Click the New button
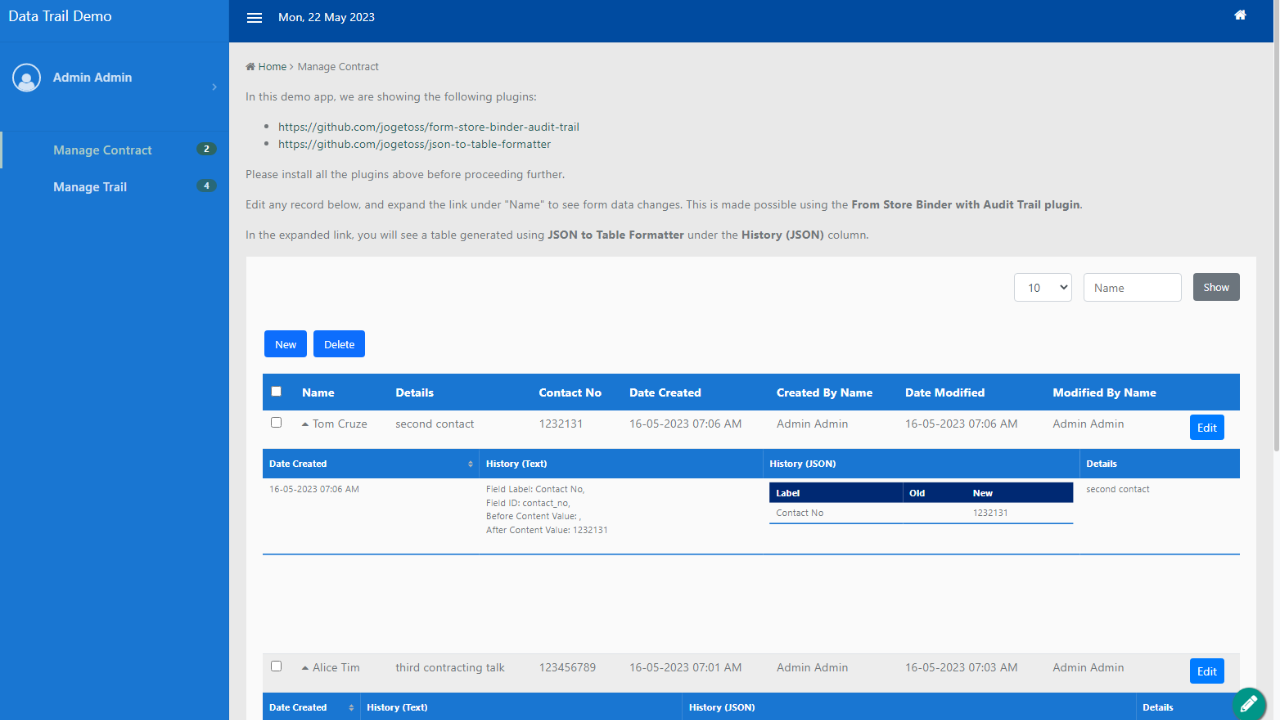The height and width of the screenshot is (720, 1280). click(285, 344)
